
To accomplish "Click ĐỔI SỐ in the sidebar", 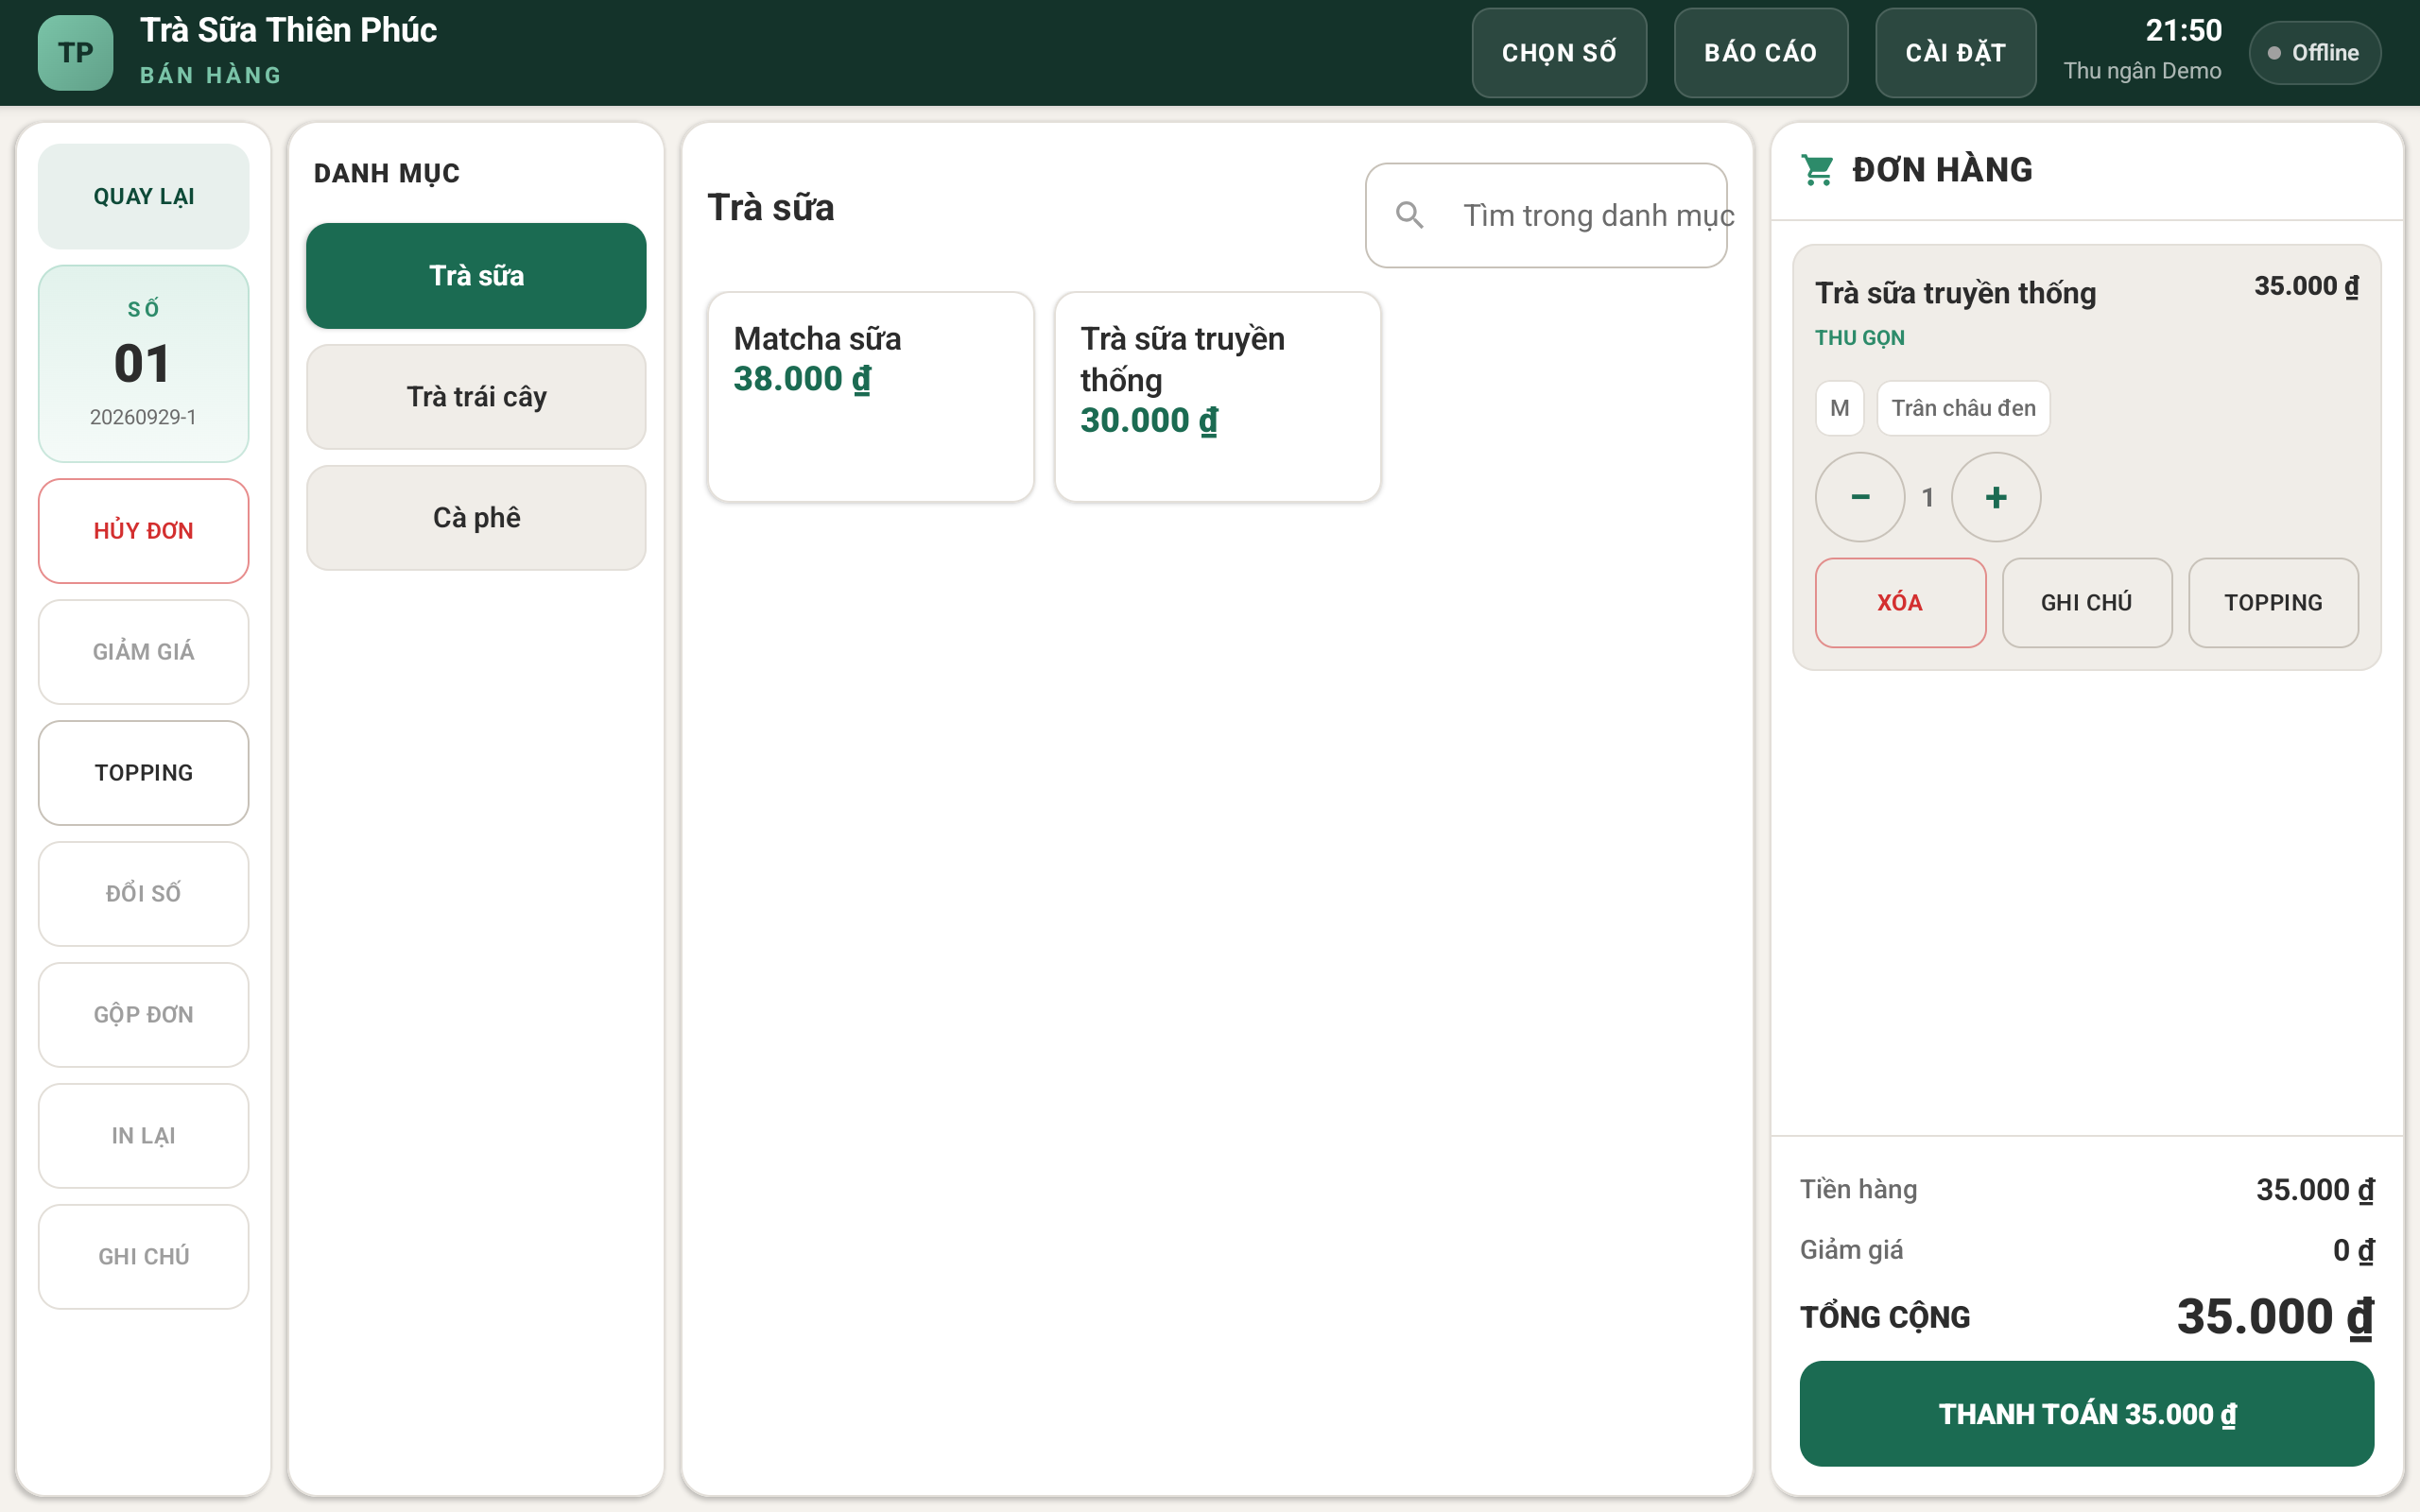I will 144,894.
